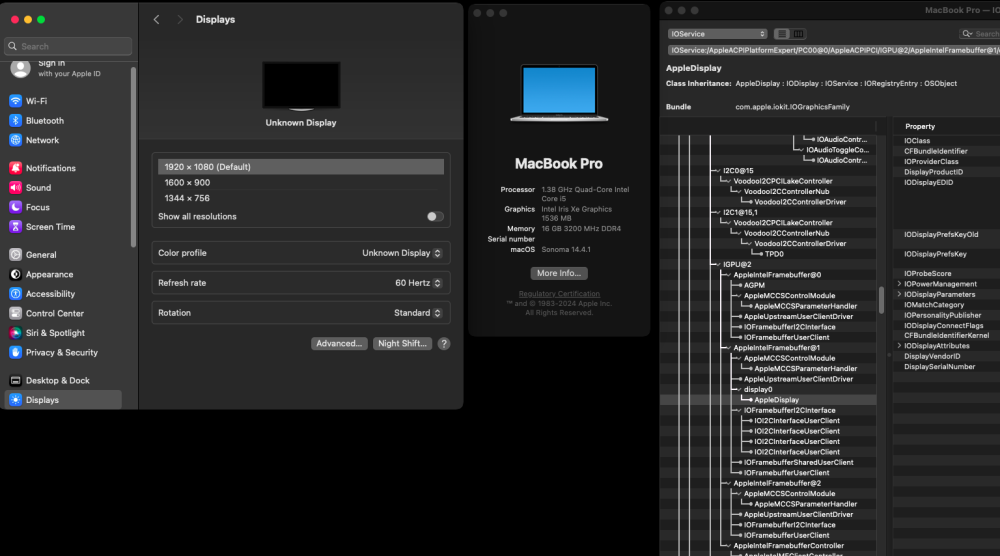
Task: Open the Refresh rate dropdown
Action: [418, 283]
